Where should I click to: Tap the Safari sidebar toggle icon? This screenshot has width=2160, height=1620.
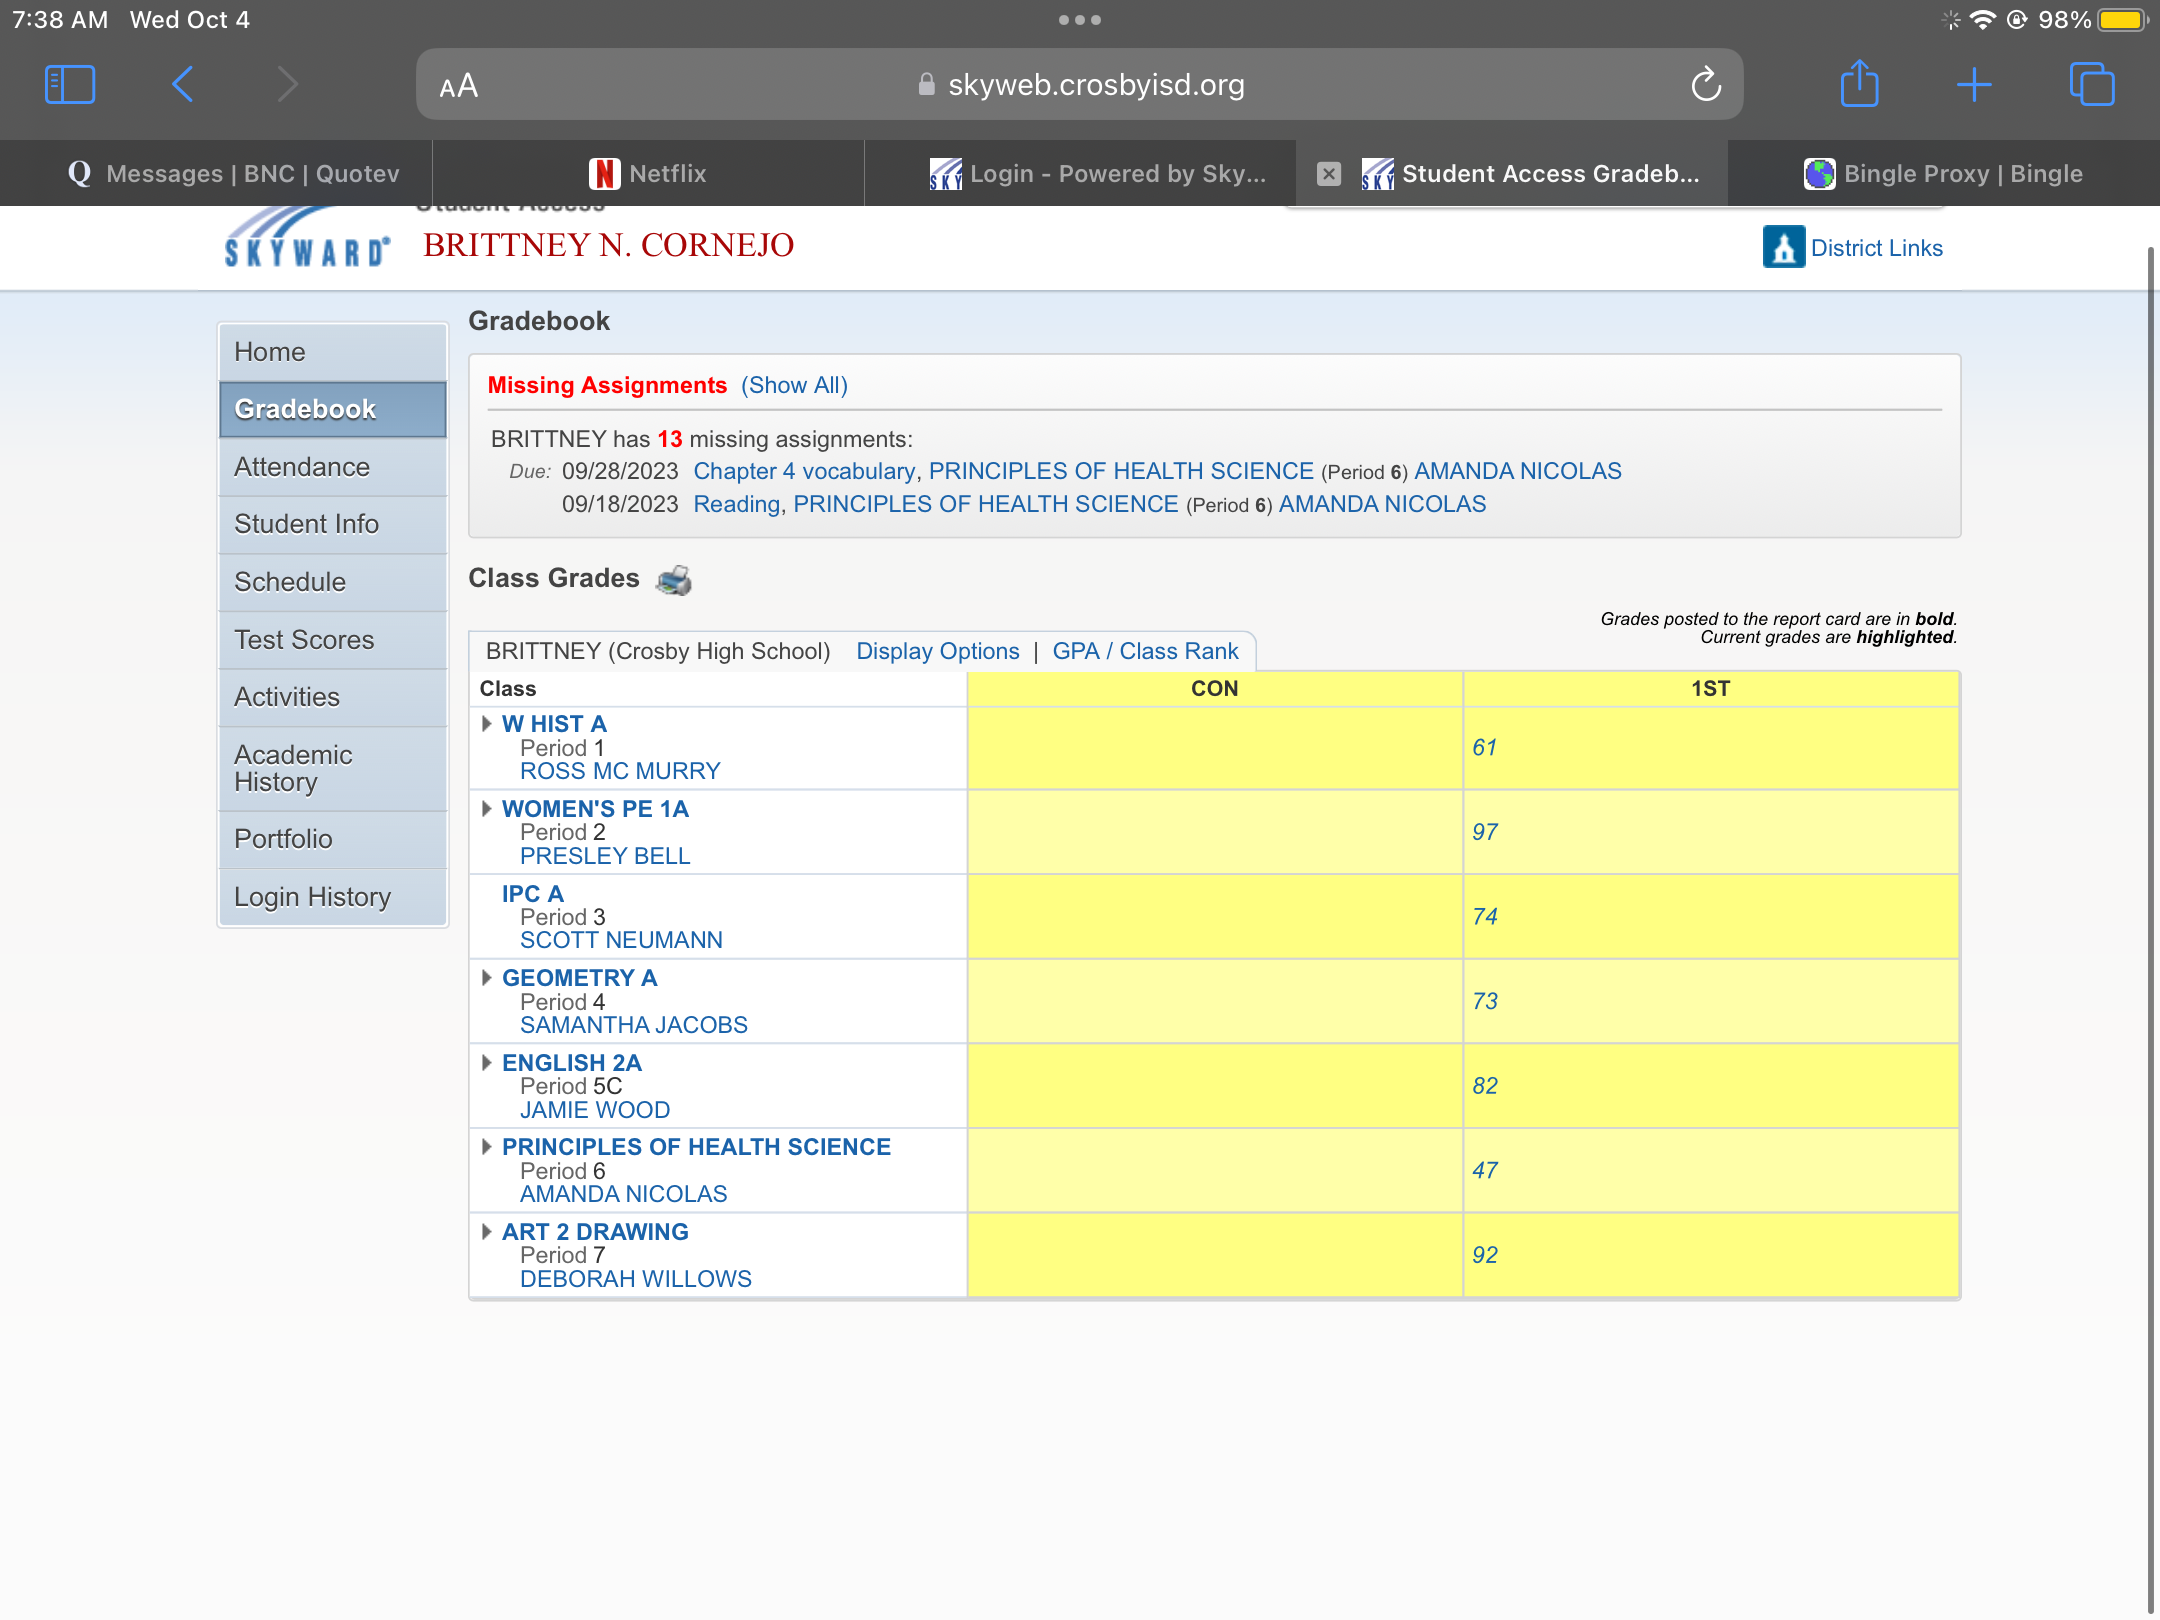[x=70, y=84]
